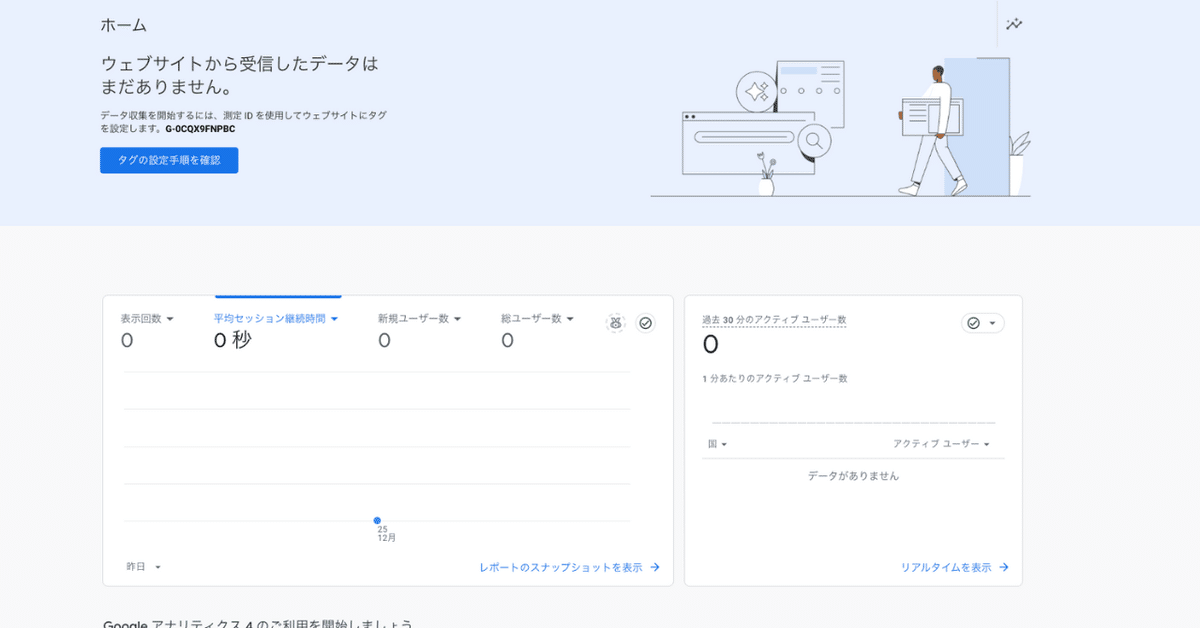Click the ホーム page title
The width and height of the screenshot is (1200, 628).
[x=124, y=26]
